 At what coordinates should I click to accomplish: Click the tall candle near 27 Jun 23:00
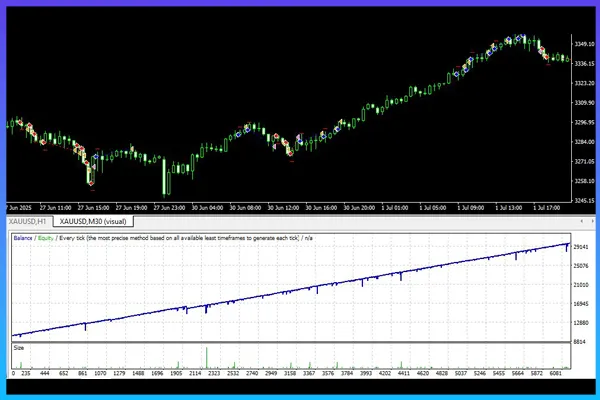[165, 172]
